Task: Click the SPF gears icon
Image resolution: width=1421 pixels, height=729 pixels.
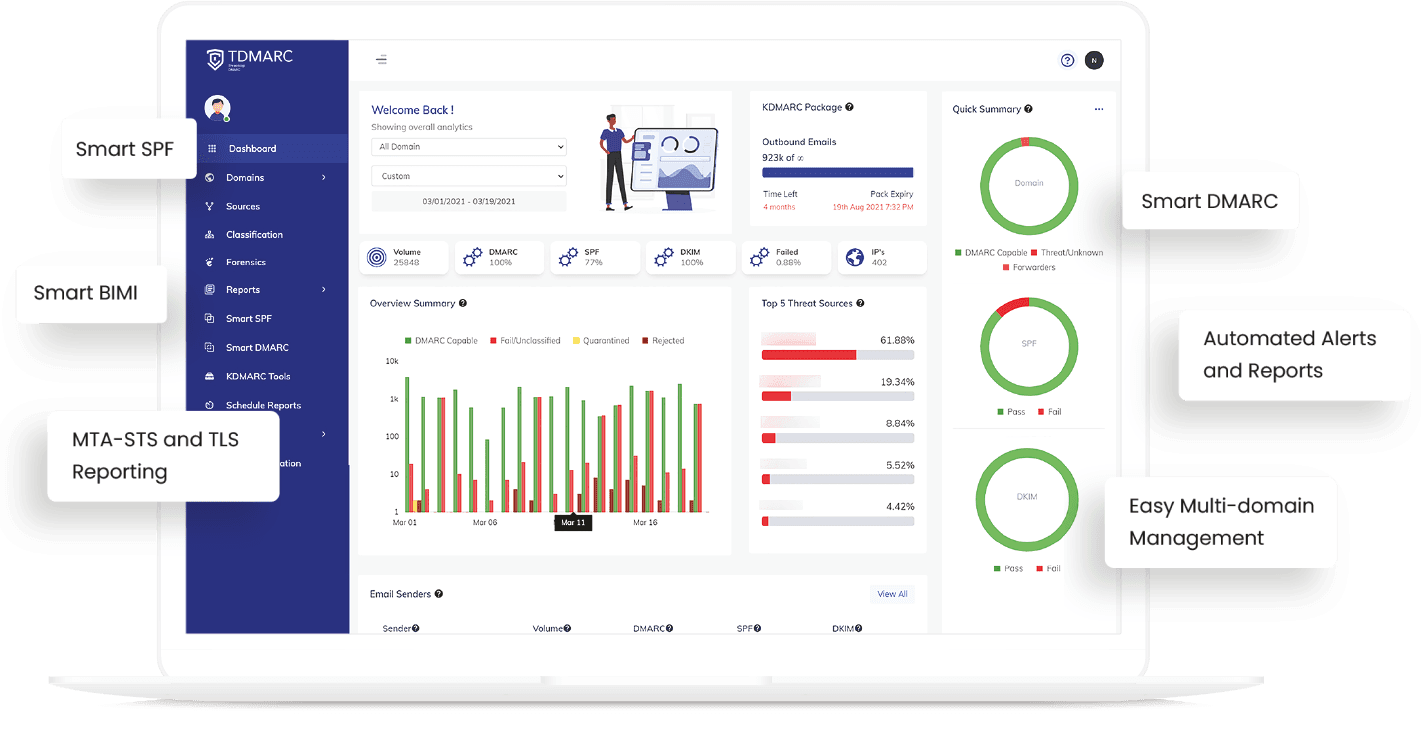Action: point(568,257)
